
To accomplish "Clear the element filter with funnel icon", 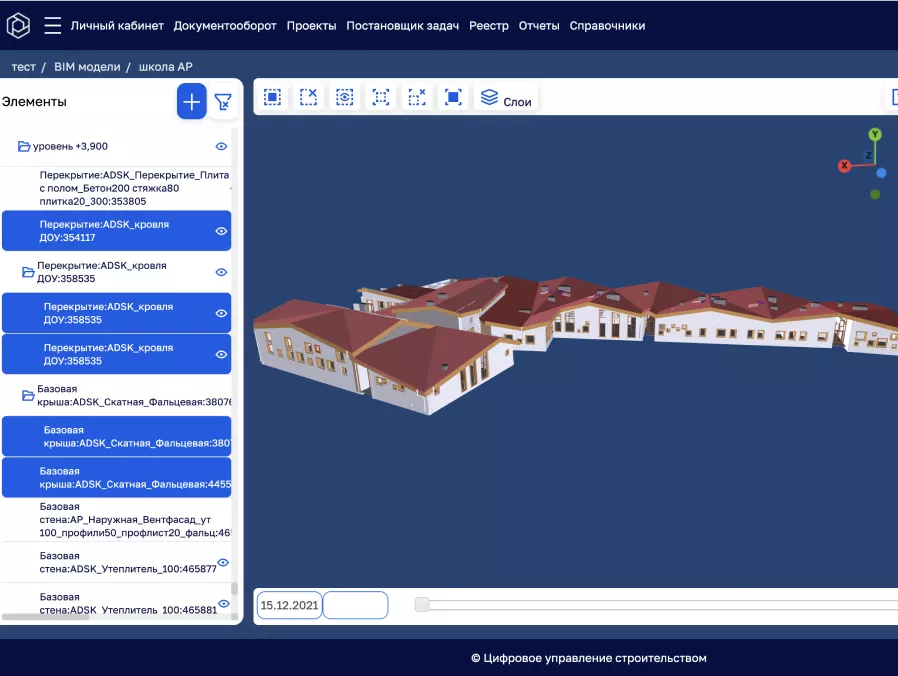I will (223, 102).
